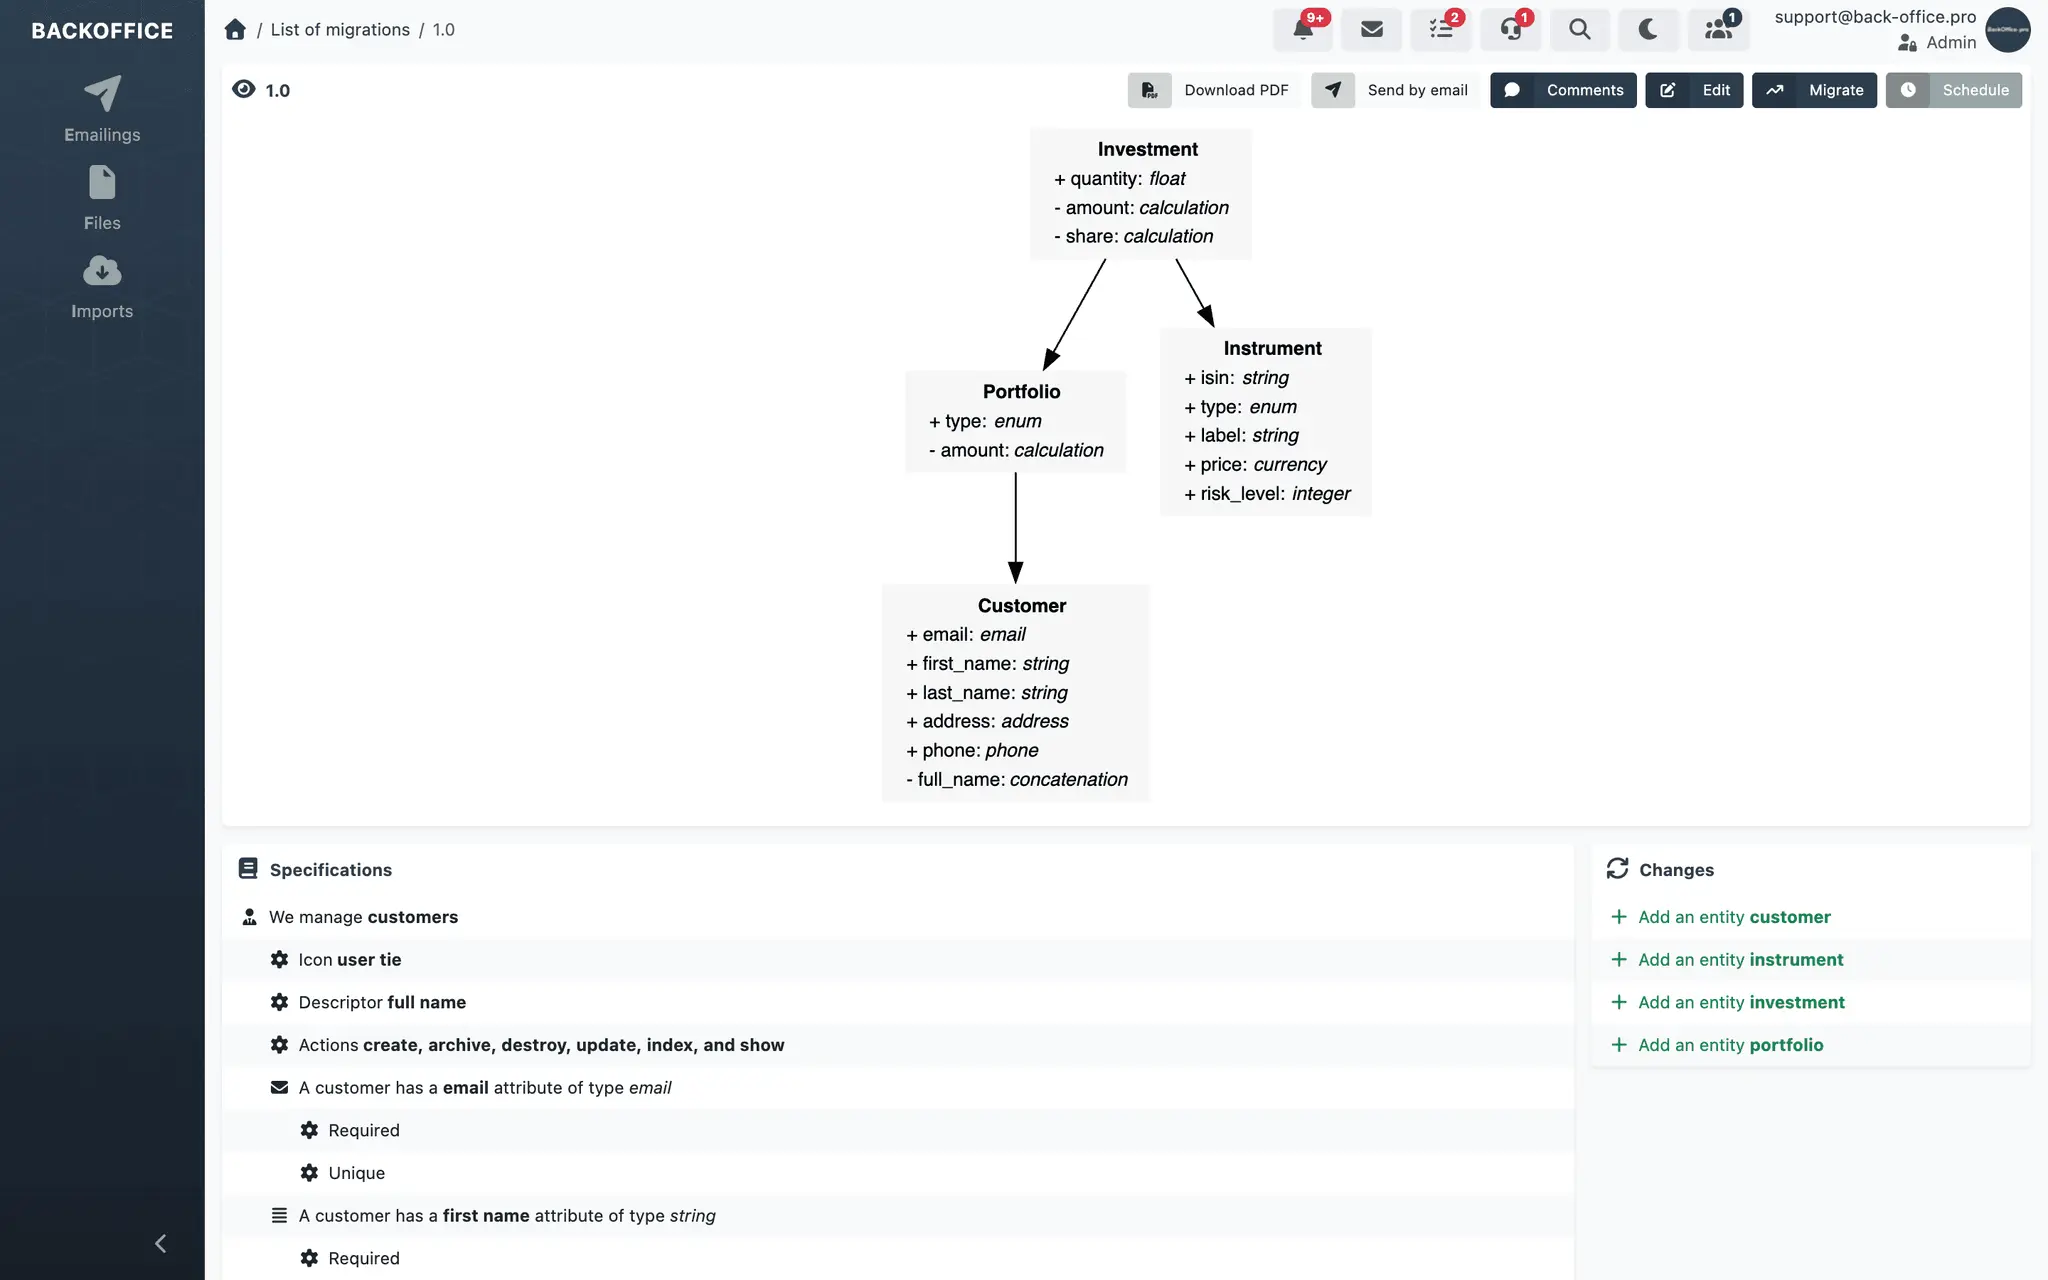Click the plus icon beside 'entity customer'
This screenshot has height=1280, width=2048.
click(1618, 917)
